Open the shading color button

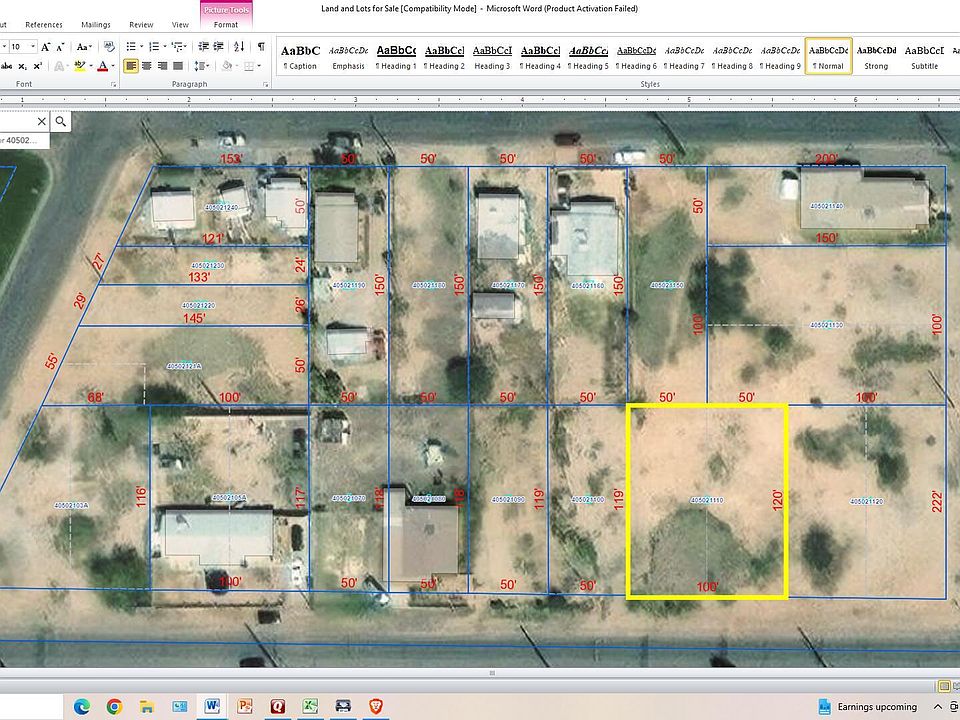(x=227, y=66)
